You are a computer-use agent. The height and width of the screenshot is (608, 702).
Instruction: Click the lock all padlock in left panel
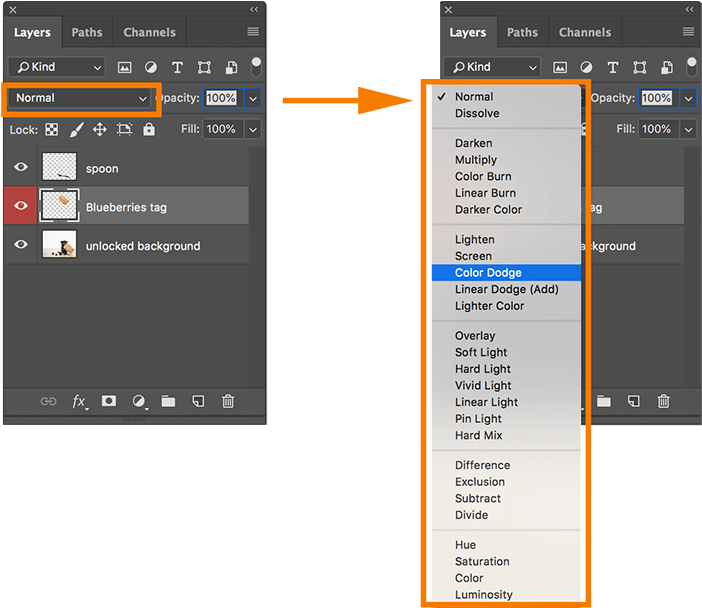click(149, 130)
